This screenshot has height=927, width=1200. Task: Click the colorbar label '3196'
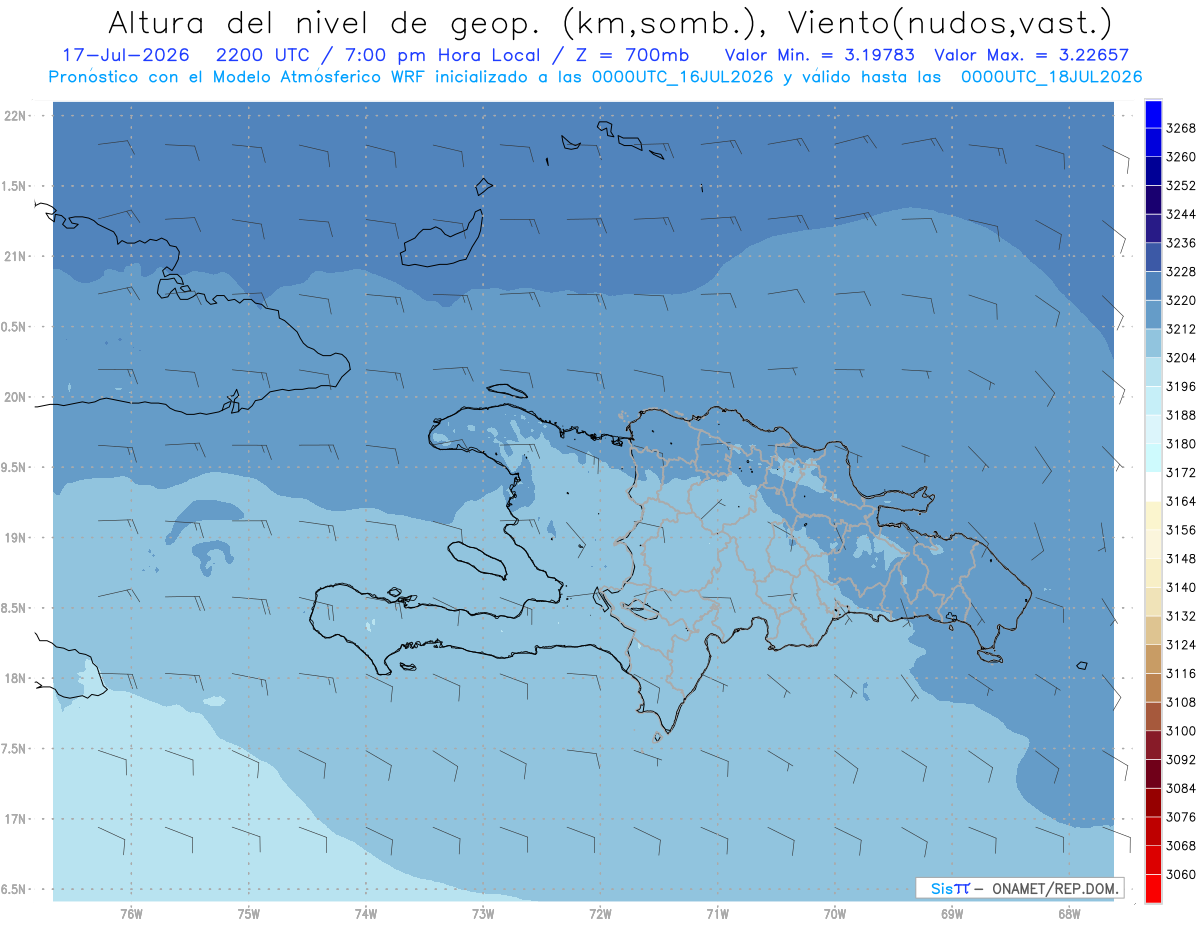[x=1180, y=386]
